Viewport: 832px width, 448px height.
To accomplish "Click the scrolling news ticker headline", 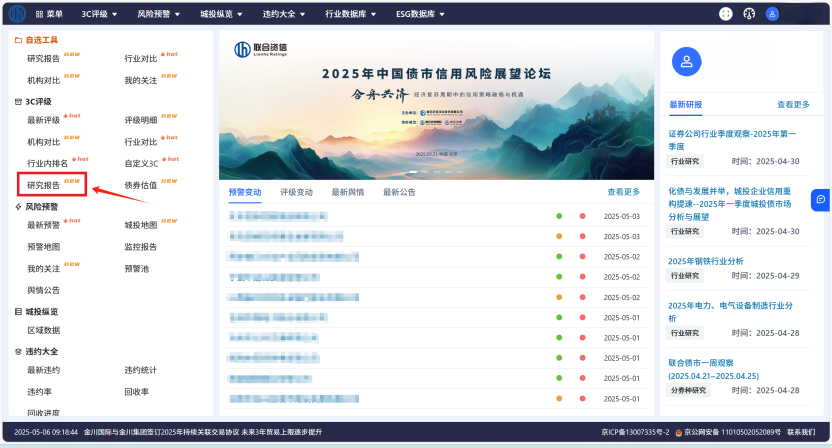I will coord(203,432).
